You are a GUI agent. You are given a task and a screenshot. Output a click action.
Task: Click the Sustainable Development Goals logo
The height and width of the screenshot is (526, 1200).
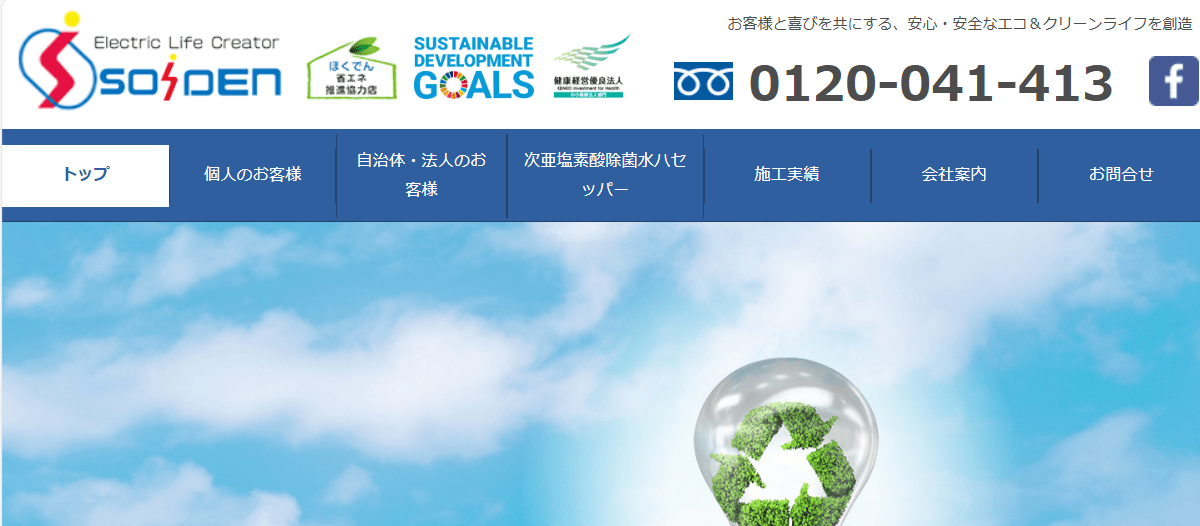[473, 67]
